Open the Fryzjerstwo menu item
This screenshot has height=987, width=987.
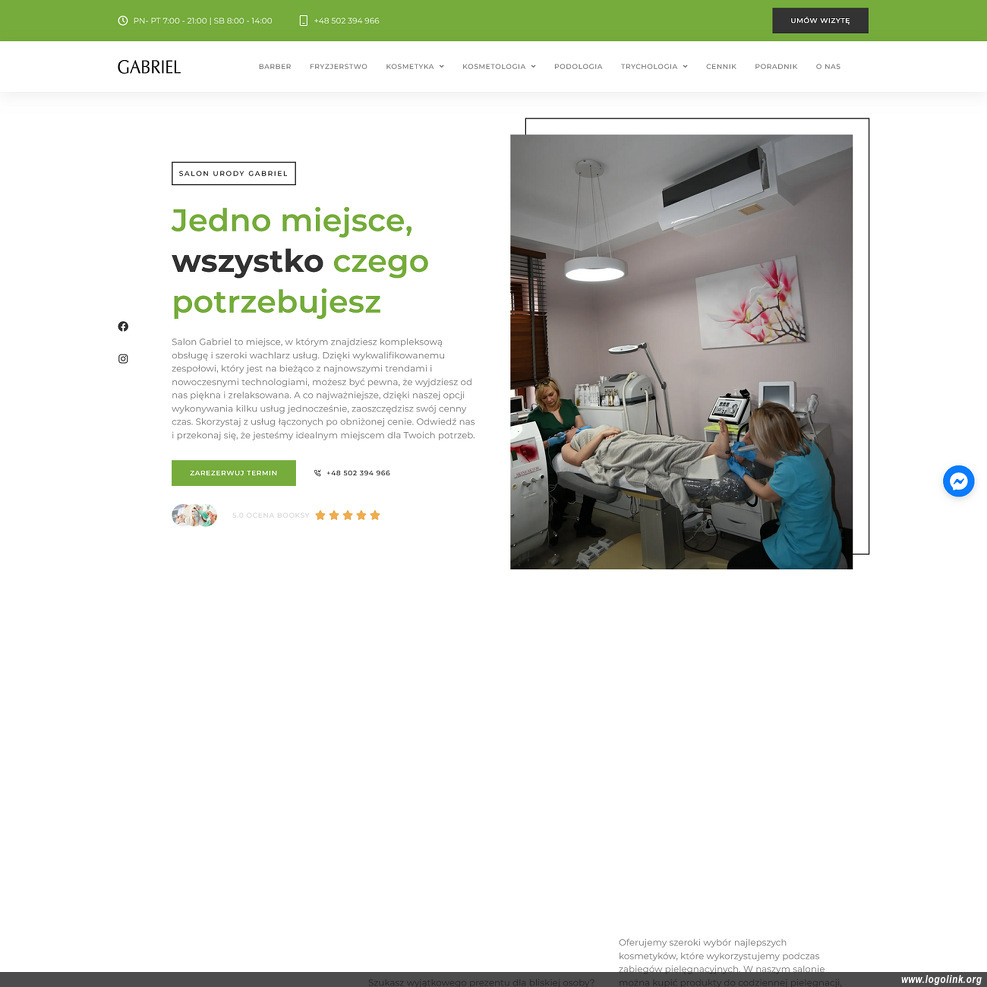pos(339,67)
